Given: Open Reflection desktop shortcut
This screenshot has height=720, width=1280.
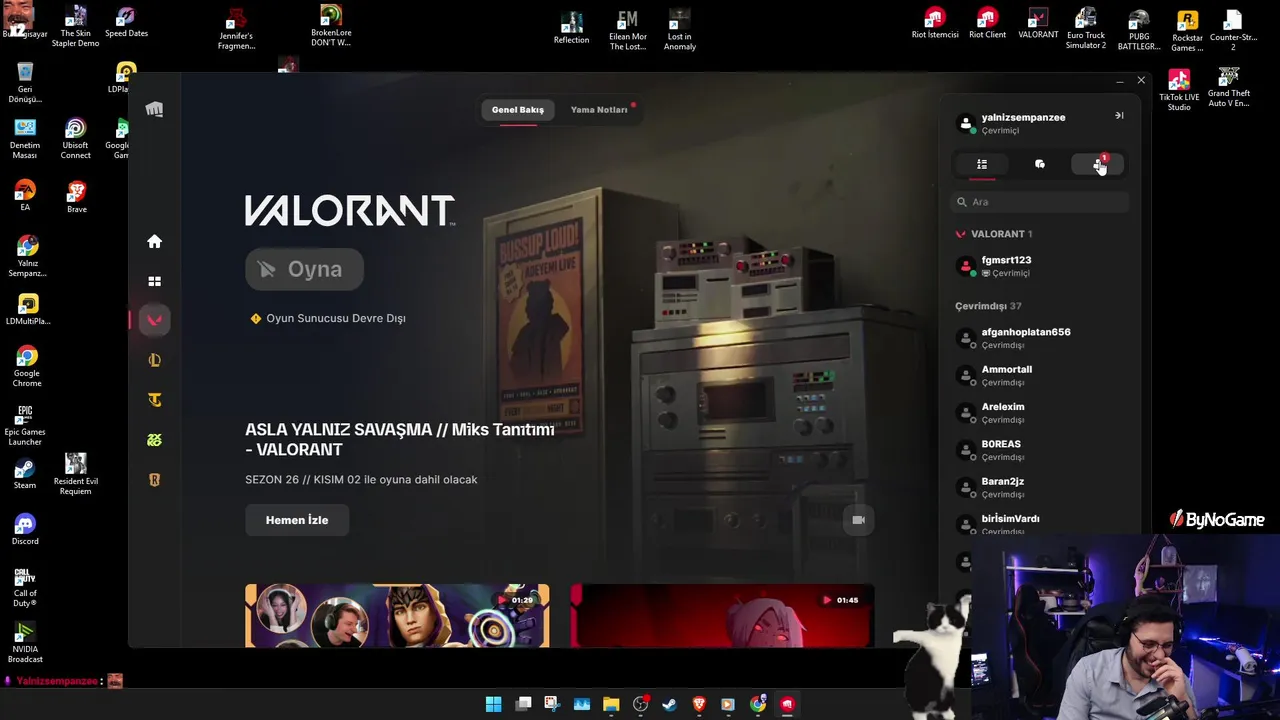Looking at the screenshot, I should click(571, 28).
